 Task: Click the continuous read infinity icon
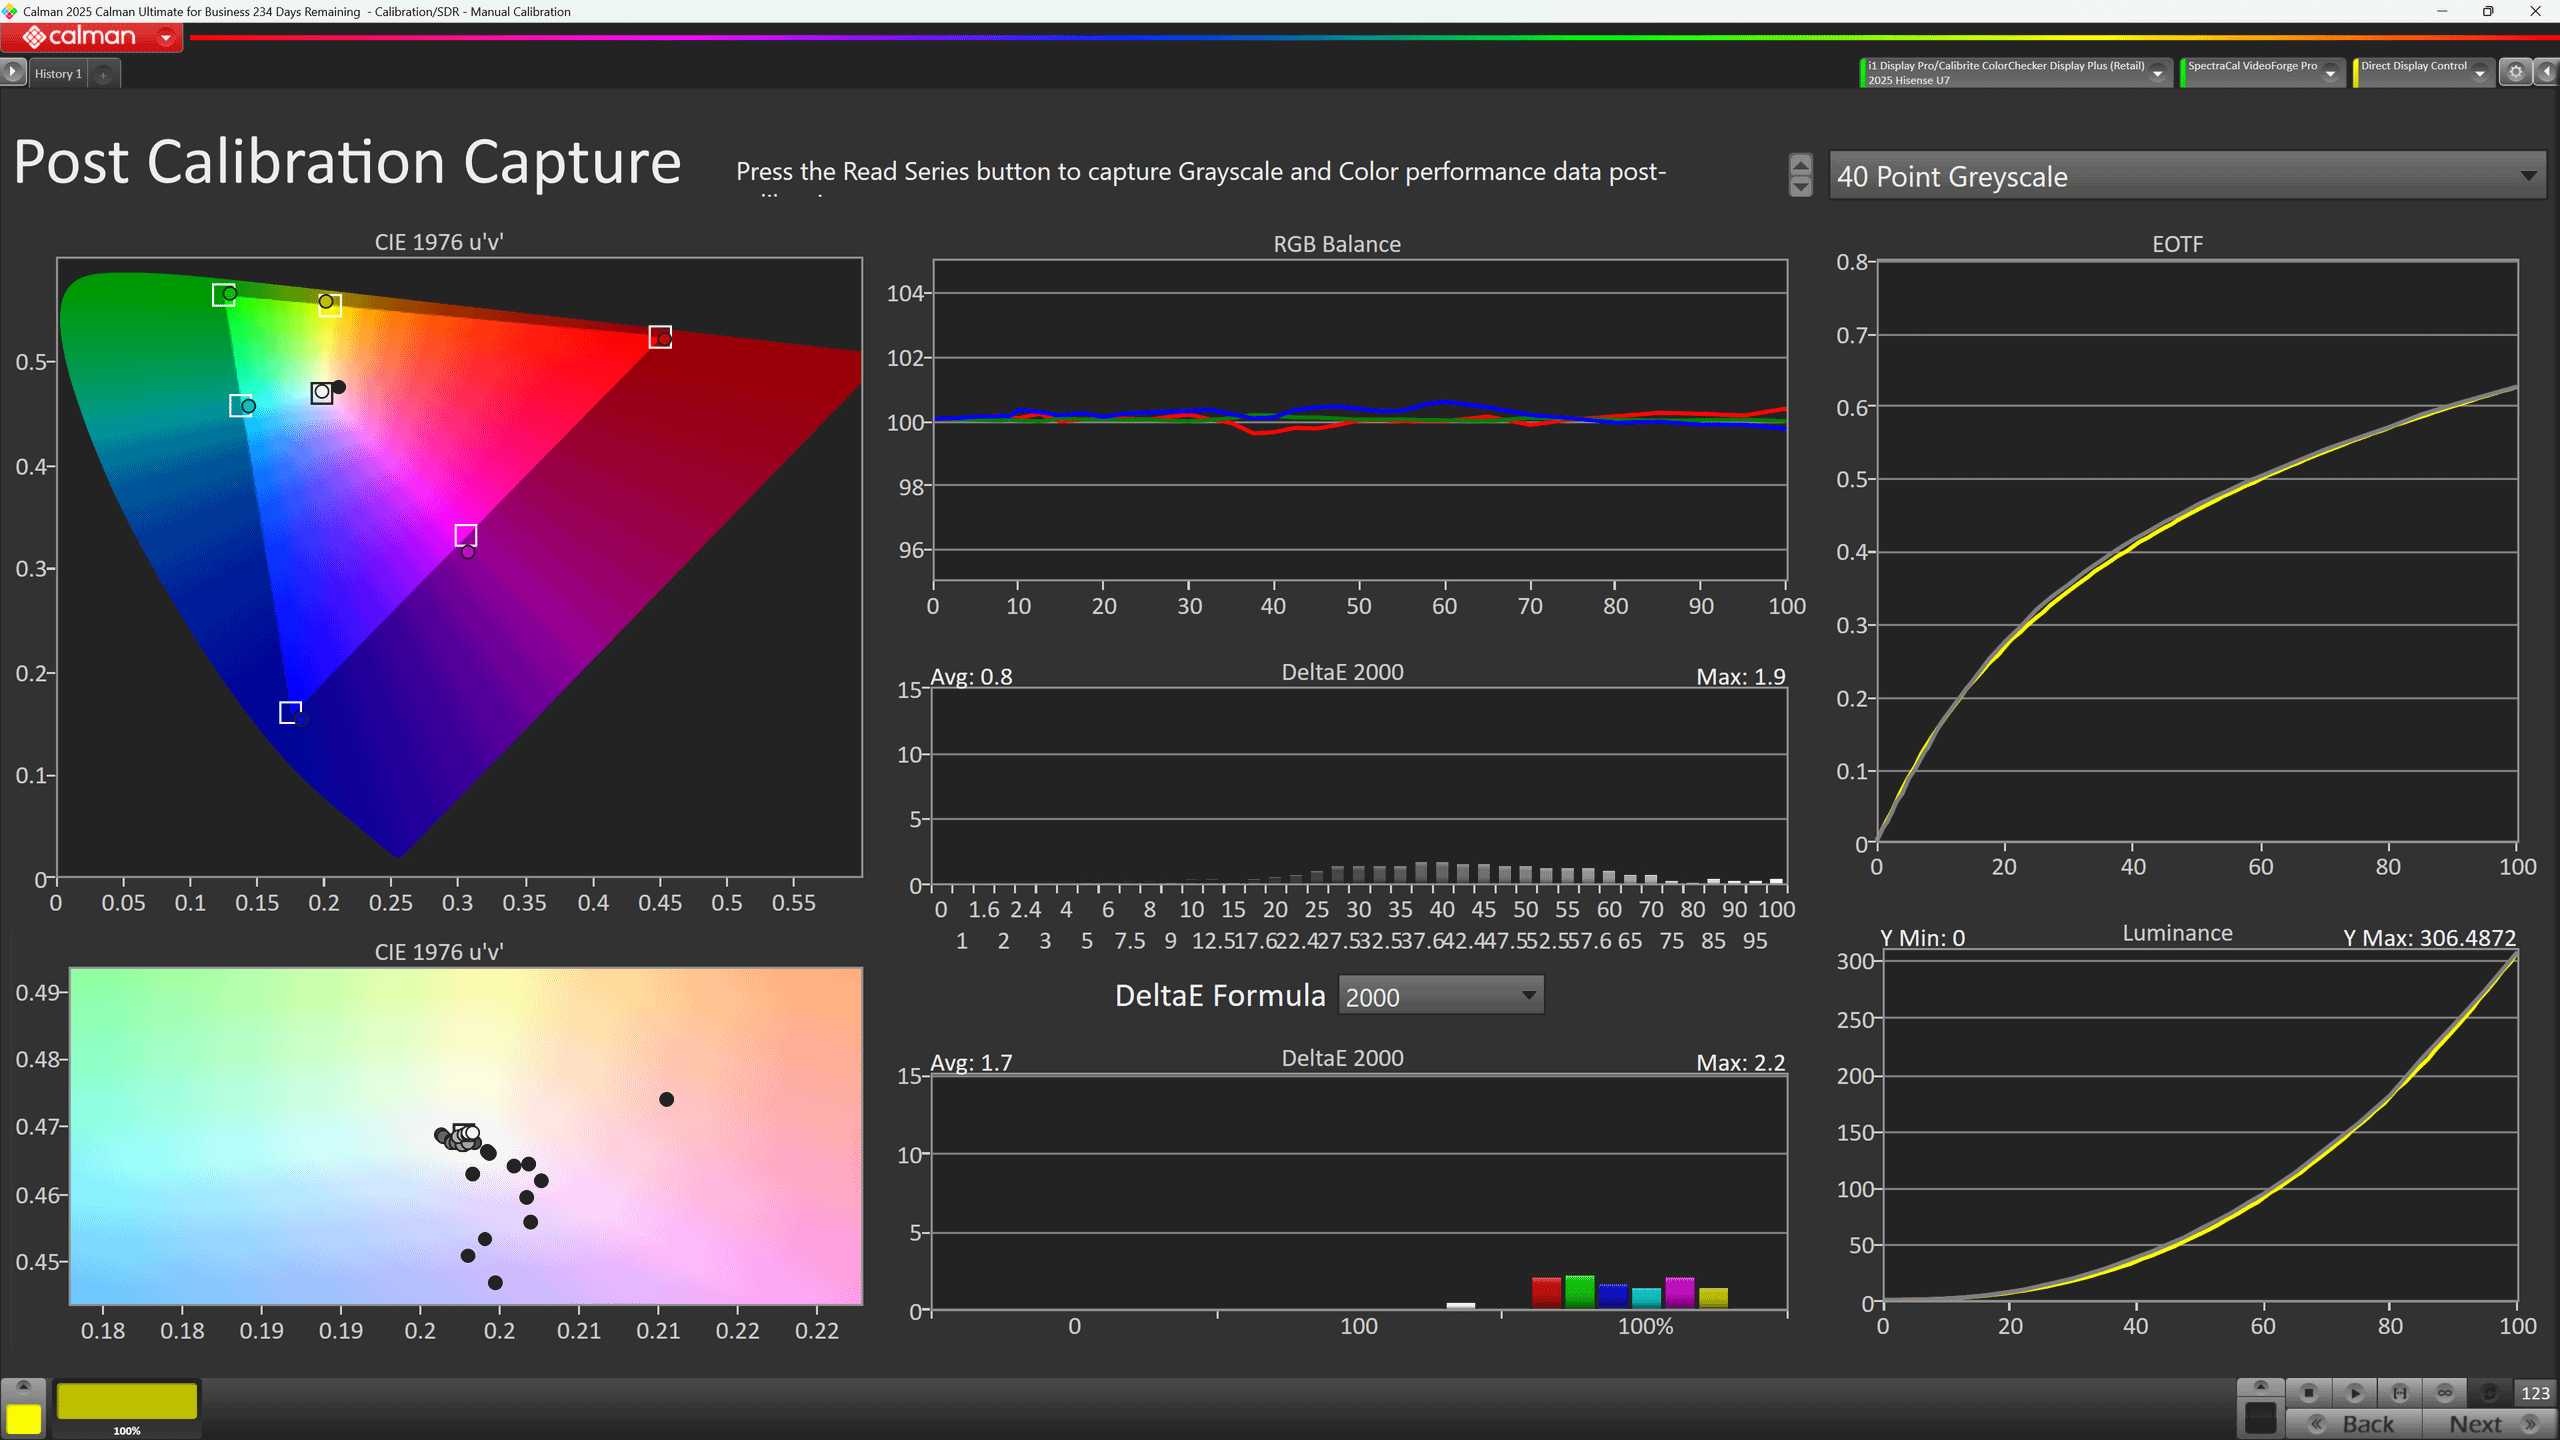tap(2445, 1392)
